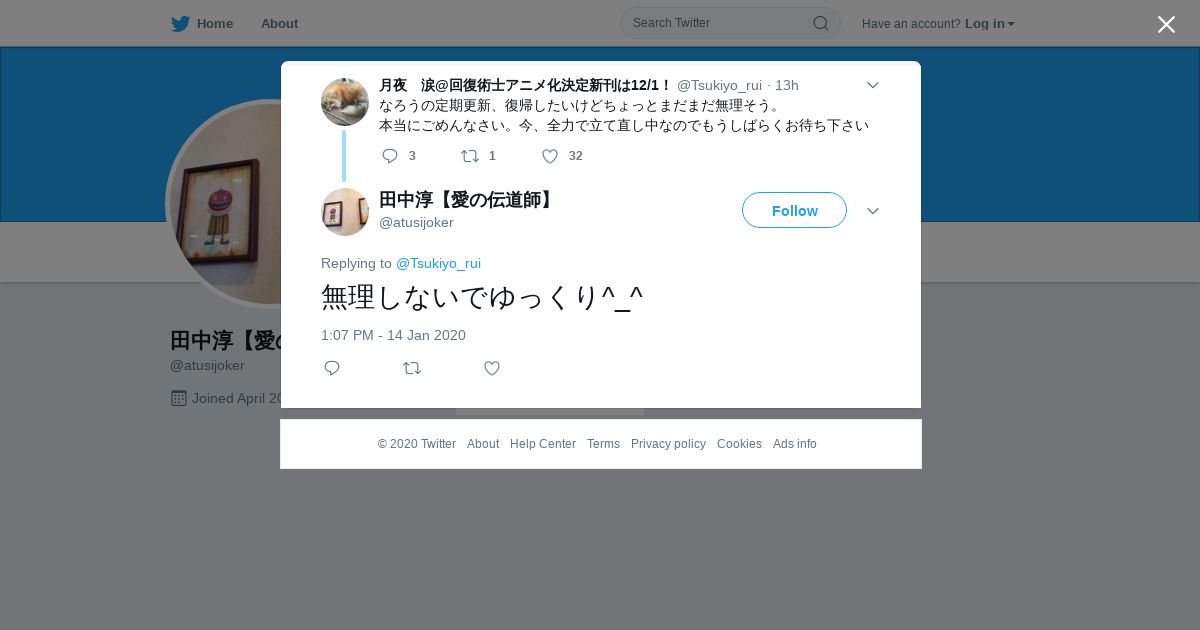This screenshot has height=630, width=1200.
Task: Open the Help Center footer link
Action: 543,444
